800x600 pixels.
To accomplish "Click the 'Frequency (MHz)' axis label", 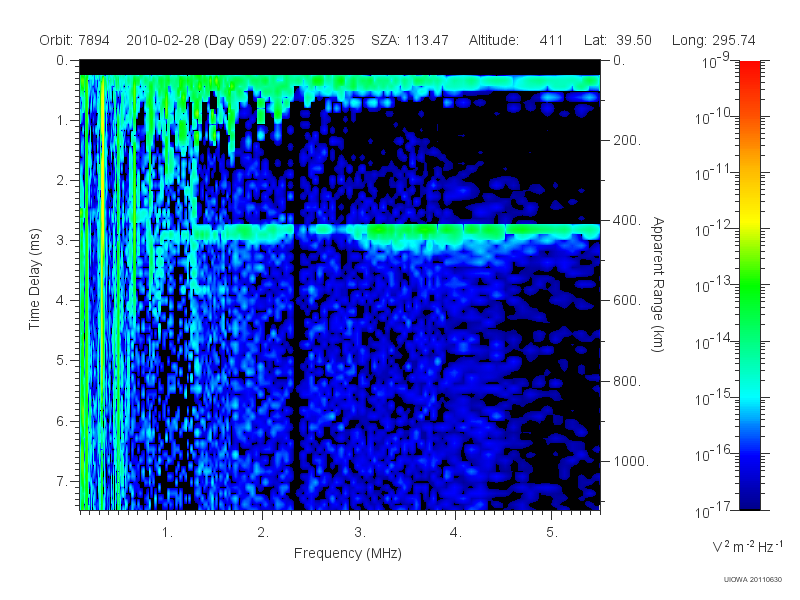I will click(348, 554).
